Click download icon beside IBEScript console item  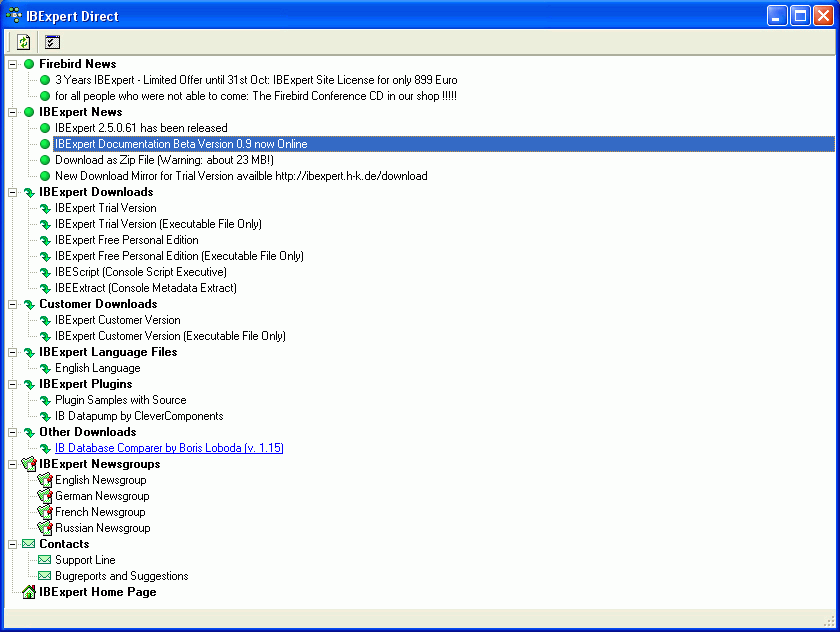(45, 273)
